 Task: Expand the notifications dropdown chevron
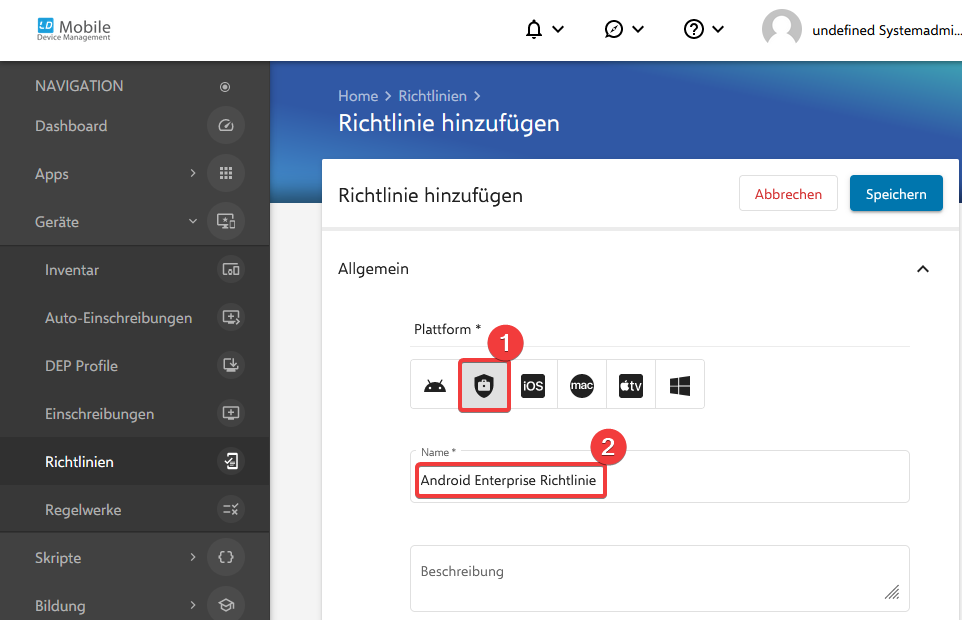[558, 29]
